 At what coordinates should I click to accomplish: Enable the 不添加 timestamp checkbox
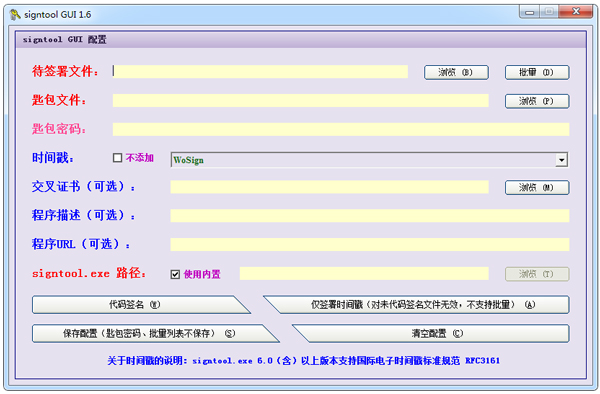pyautogui.click(x=117, y=158)
